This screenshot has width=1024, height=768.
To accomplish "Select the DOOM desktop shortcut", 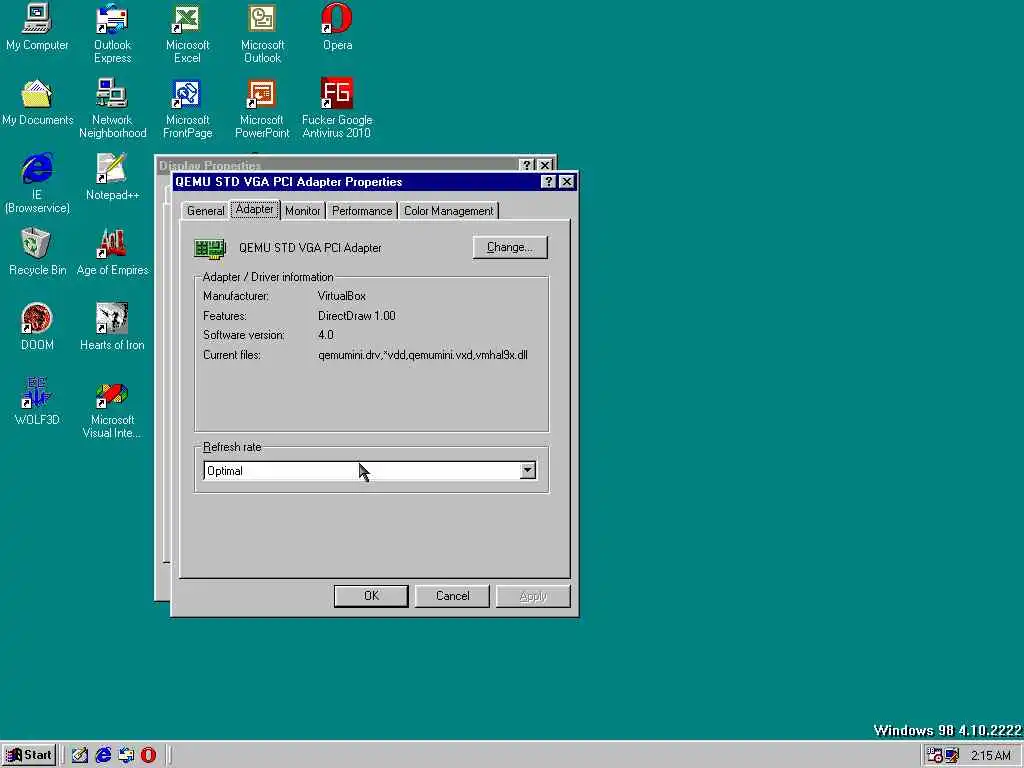I will click(37, 327).
